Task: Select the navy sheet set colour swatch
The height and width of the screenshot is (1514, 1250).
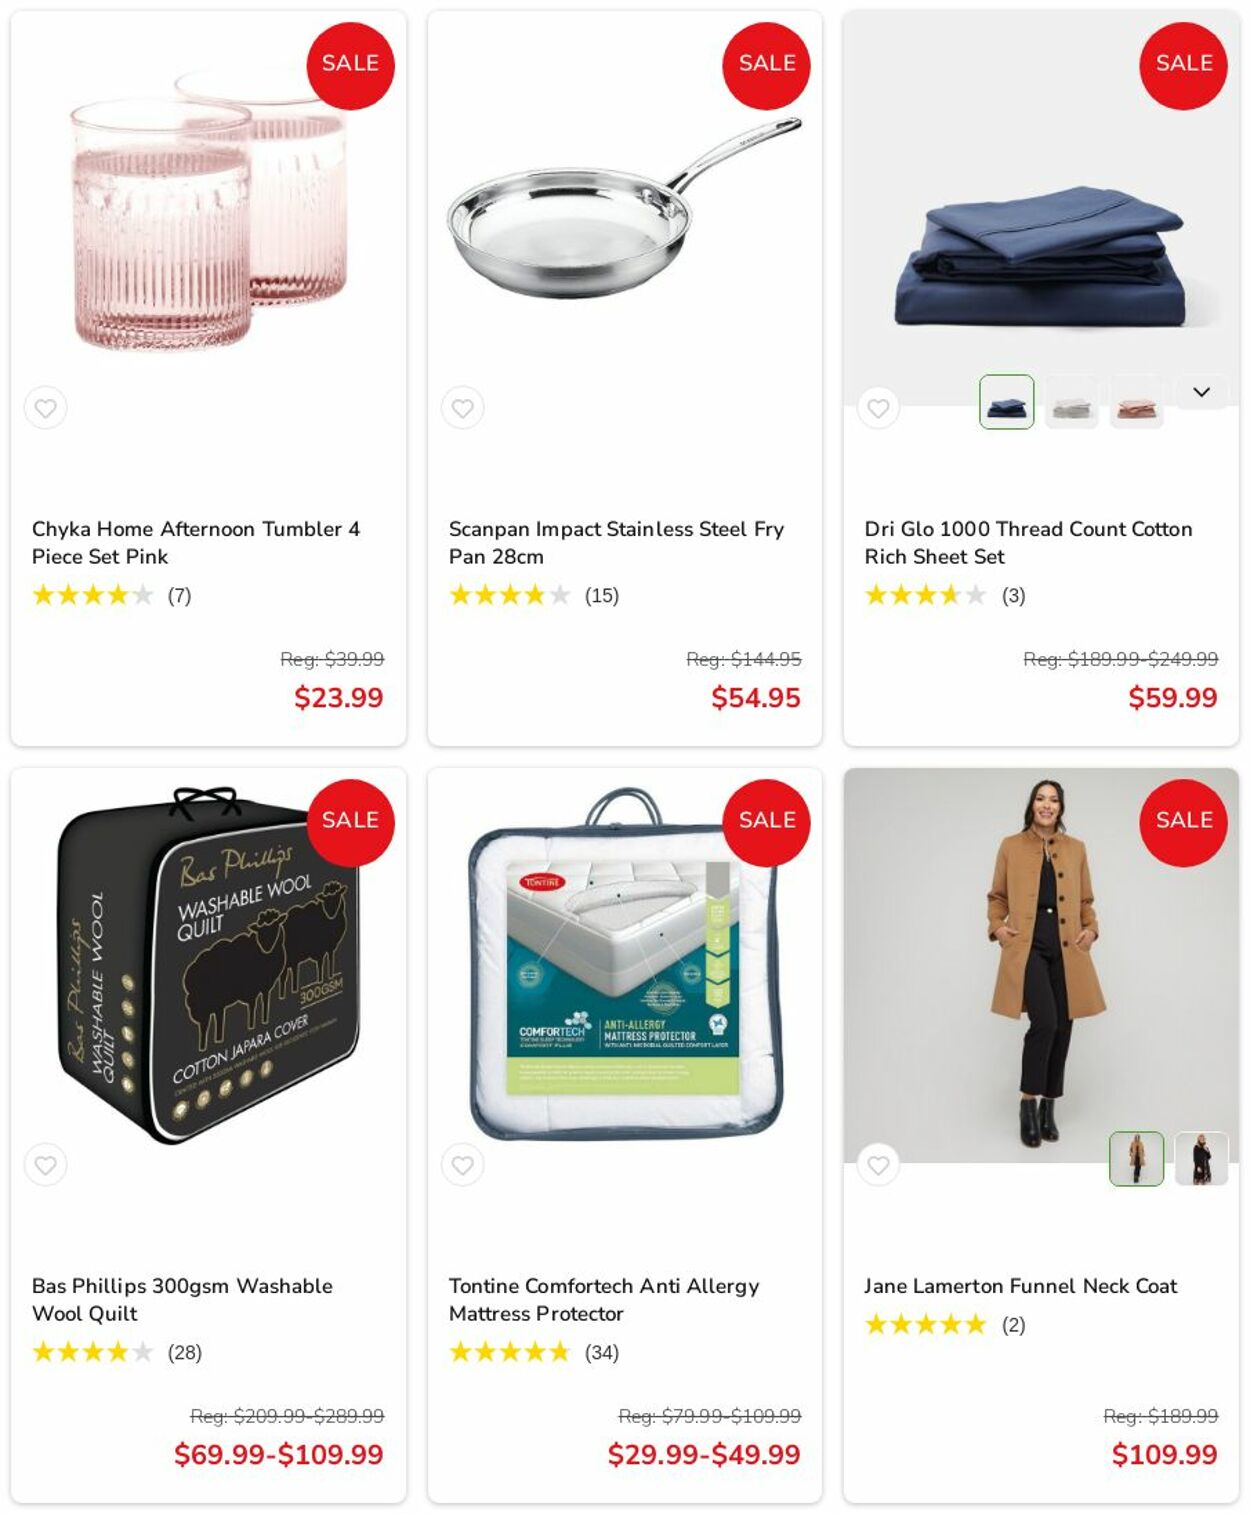Action: pyautogui.click(x=1006, y=402)
